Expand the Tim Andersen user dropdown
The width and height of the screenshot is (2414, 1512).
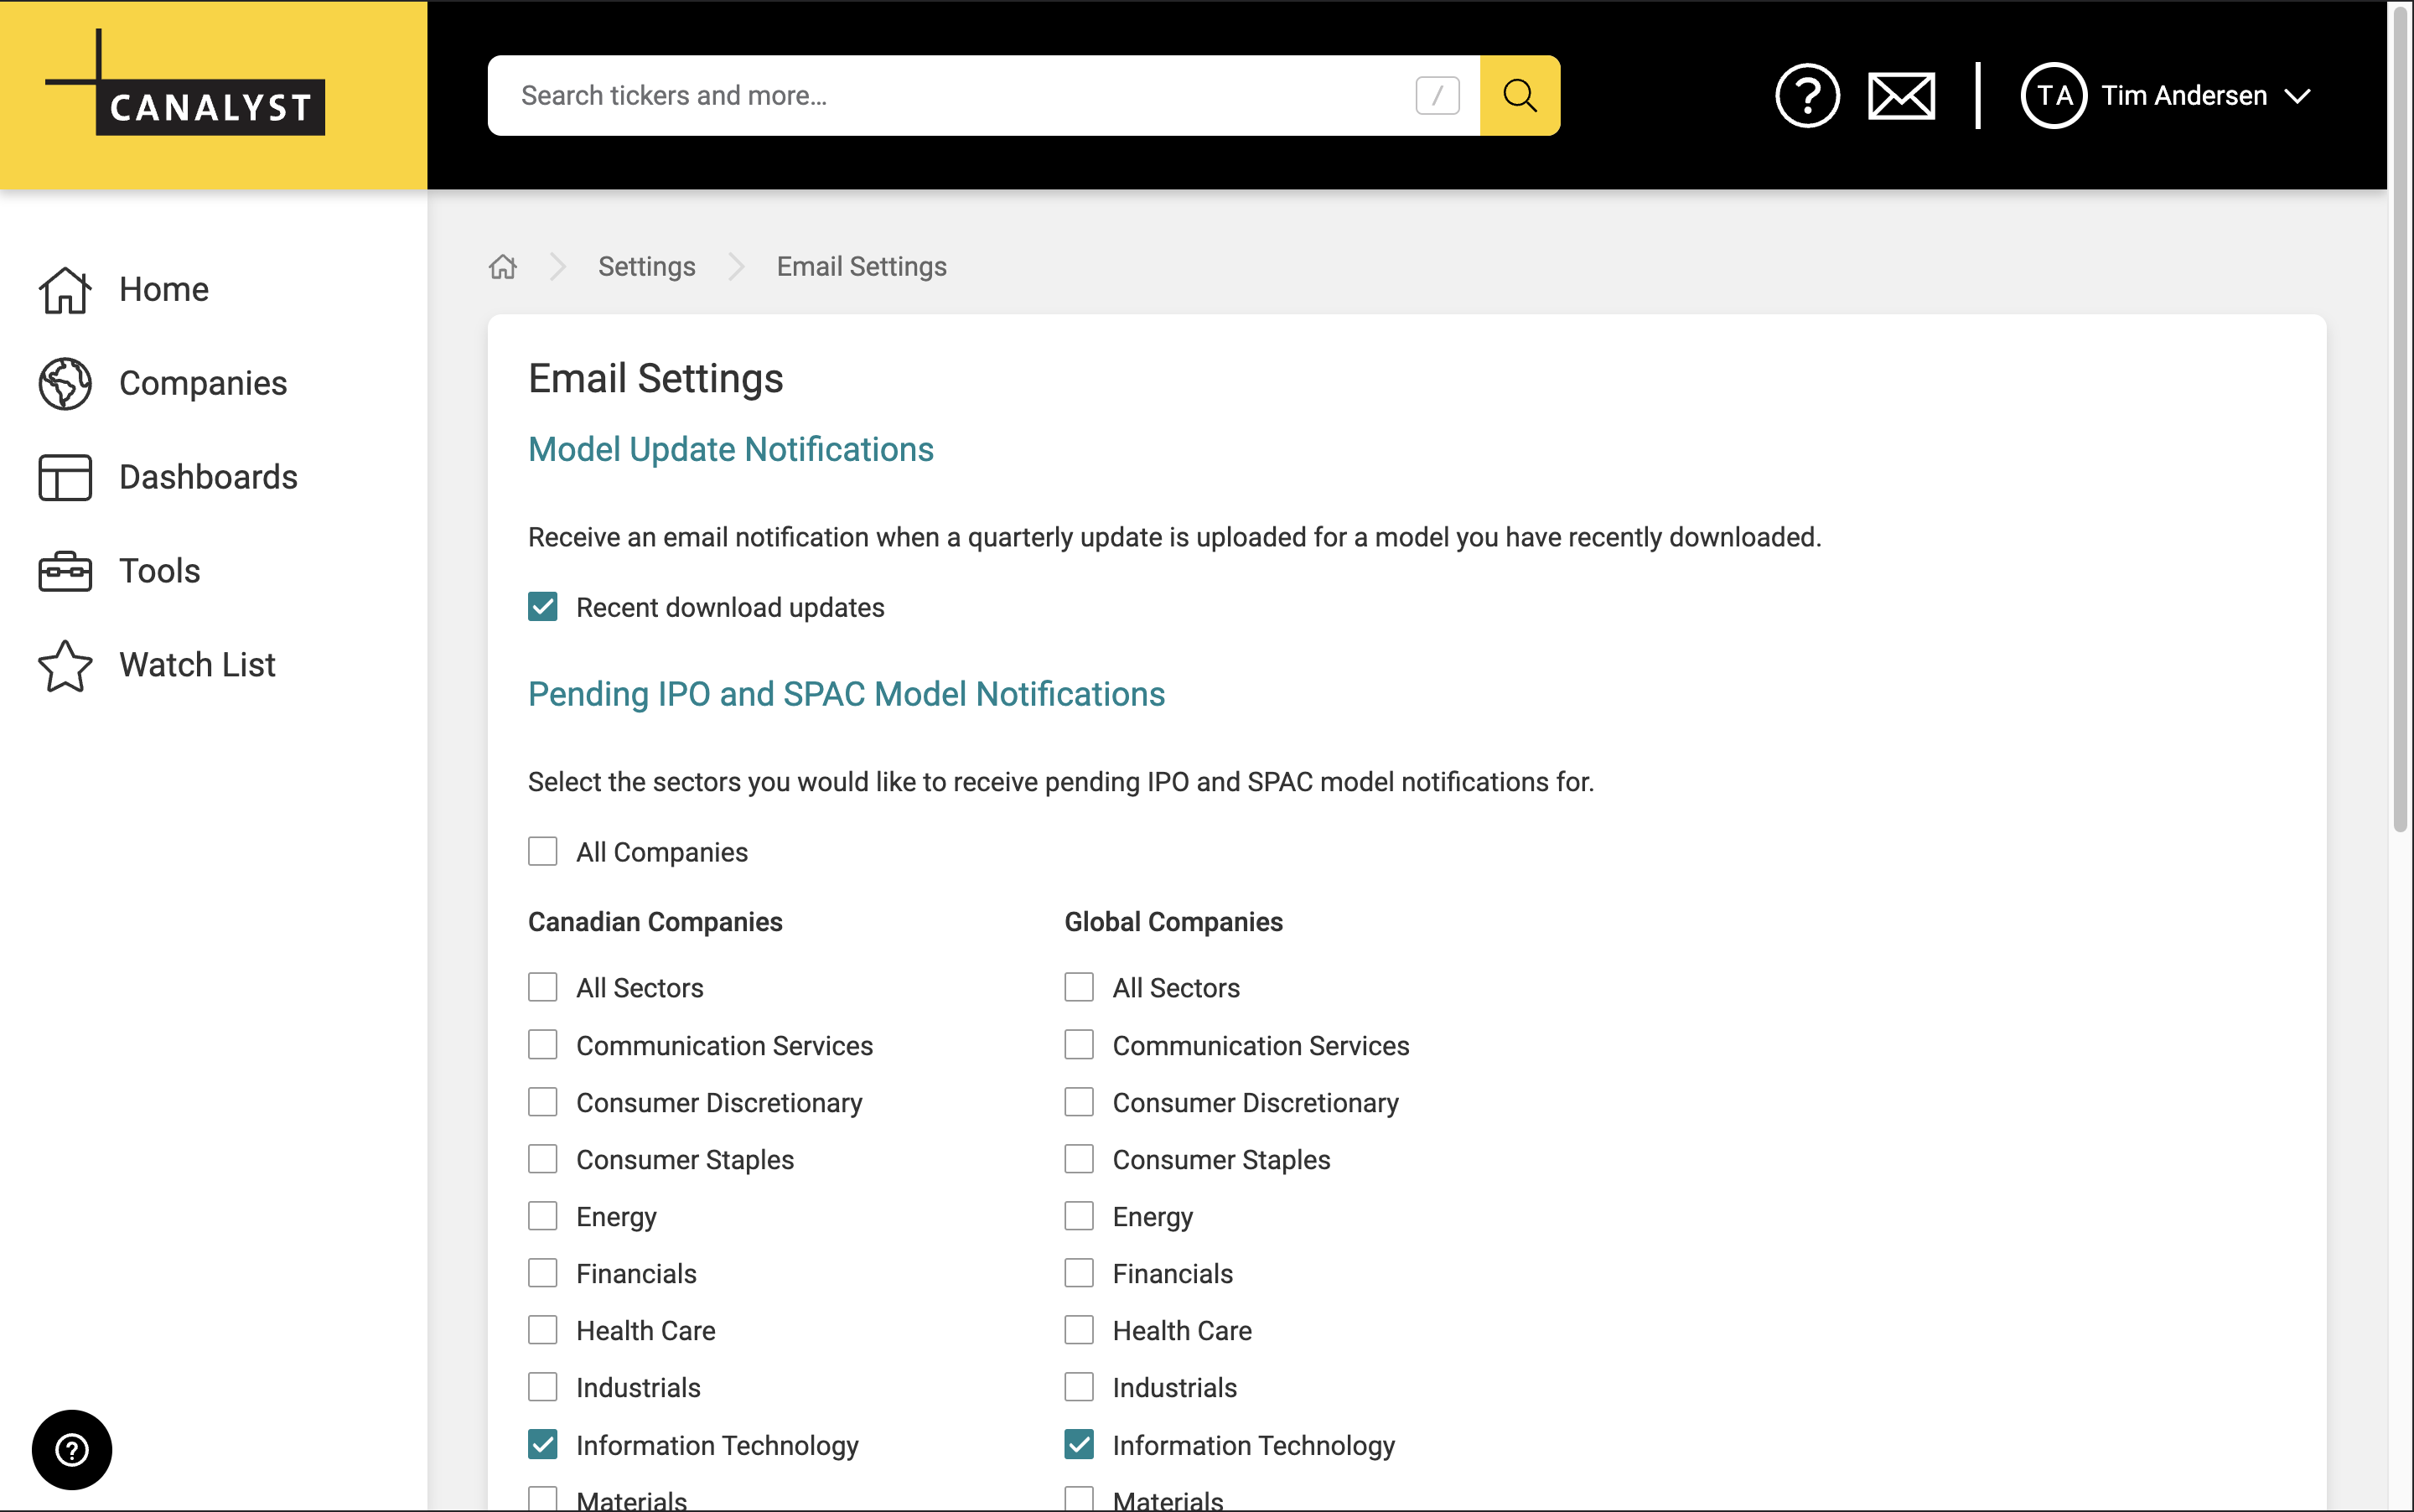tap(2298, 96)
